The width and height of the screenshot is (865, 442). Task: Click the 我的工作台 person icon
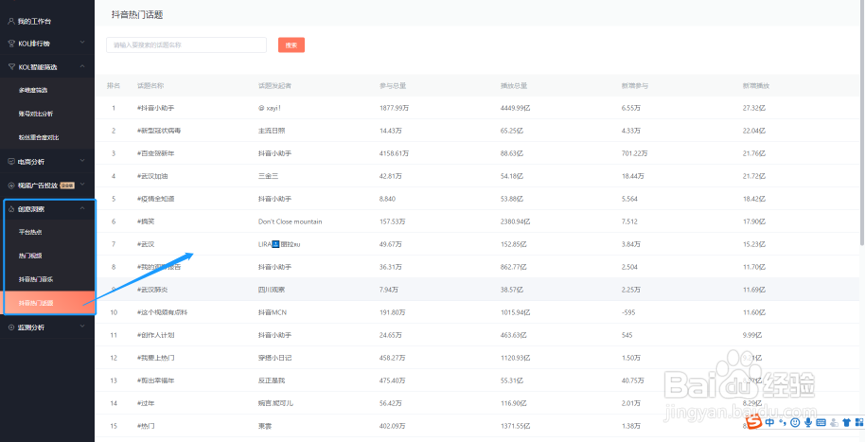tap(11, 22)
